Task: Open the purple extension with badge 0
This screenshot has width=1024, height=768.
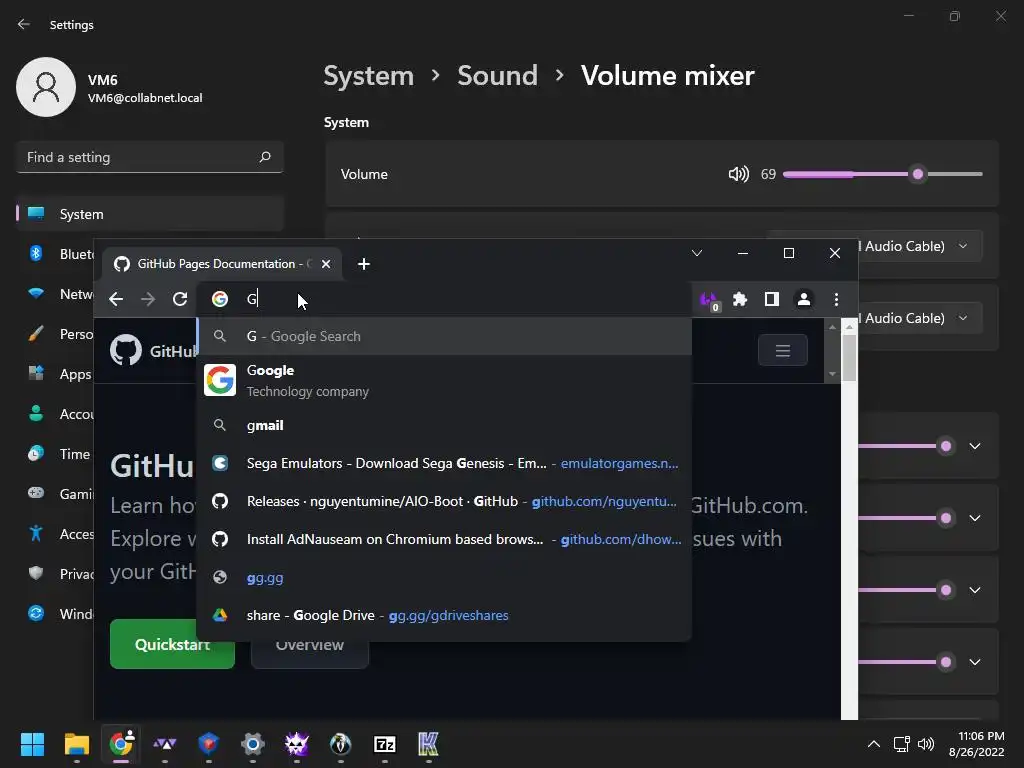Action: click(x=709, y=300)
